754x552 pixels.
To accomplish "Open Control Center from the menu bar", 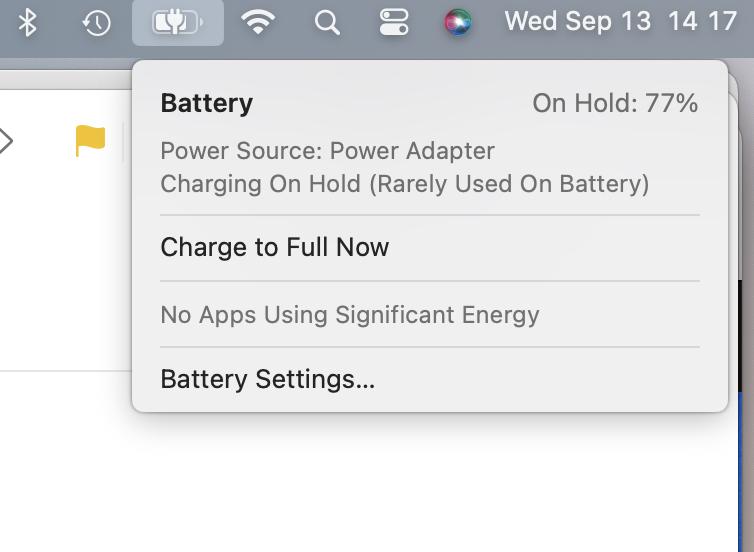I will (394, 22).
